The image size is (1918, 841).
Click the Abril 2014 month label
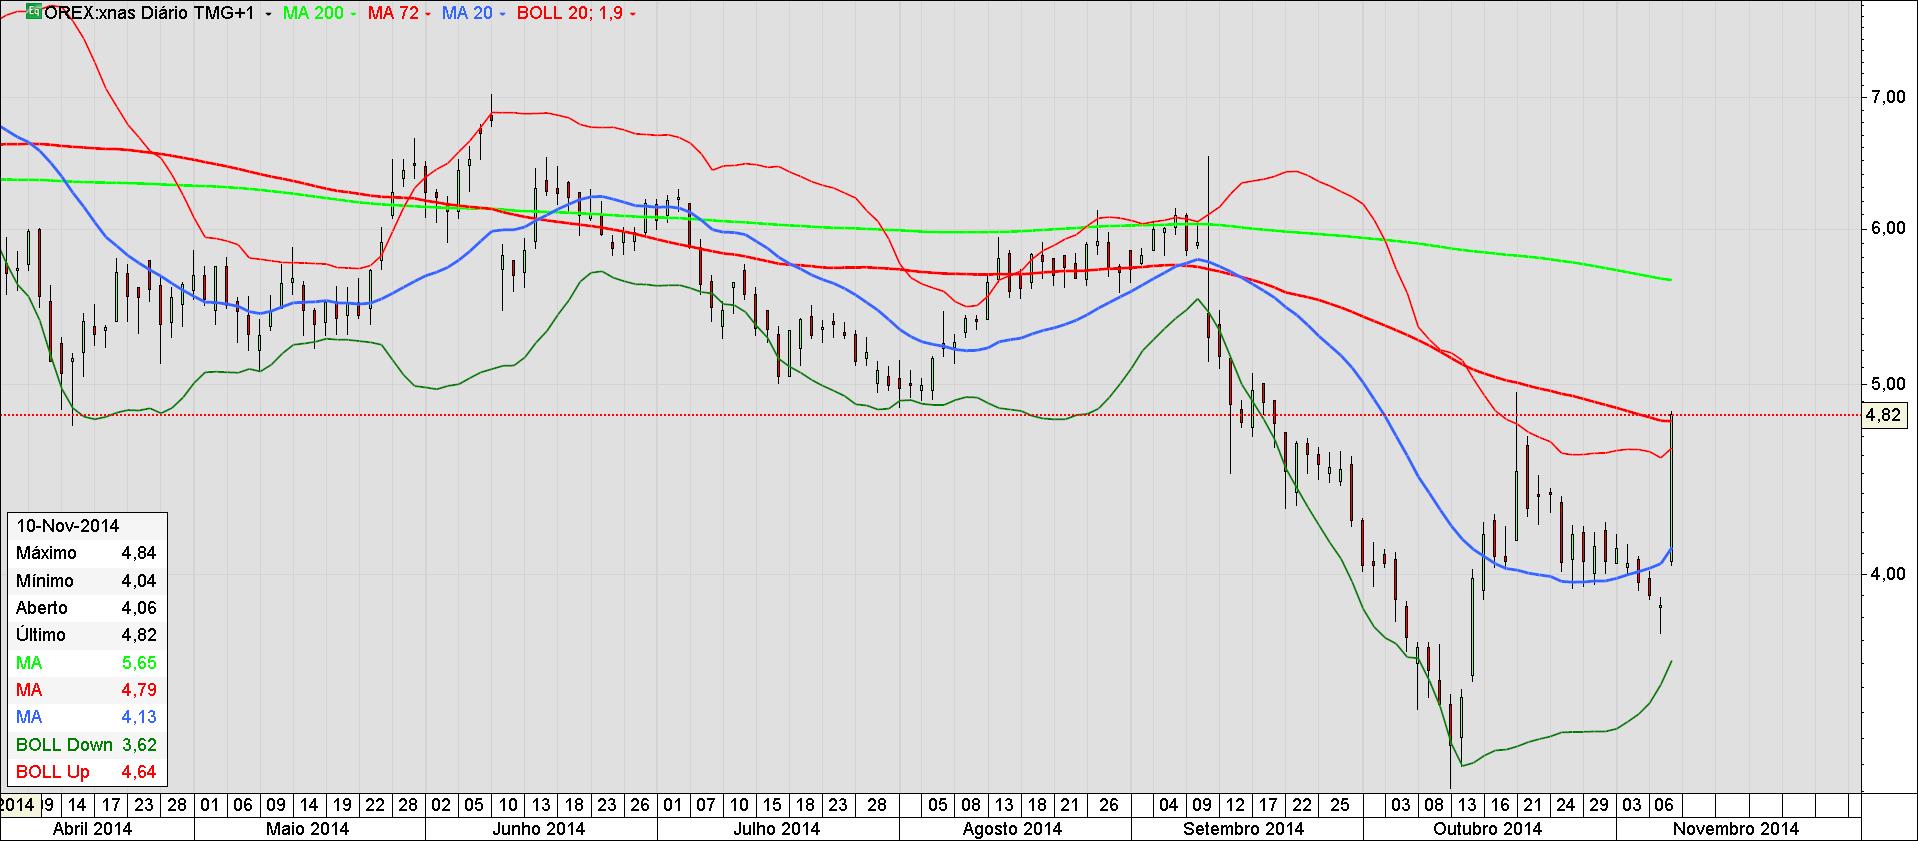click(x=92, y=829)
